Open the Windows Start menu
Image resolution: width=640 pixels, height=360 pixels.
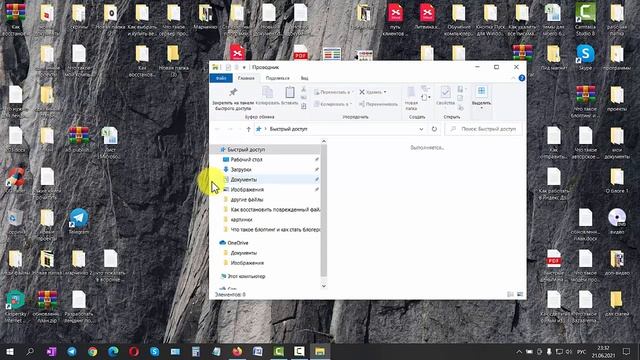10,351
